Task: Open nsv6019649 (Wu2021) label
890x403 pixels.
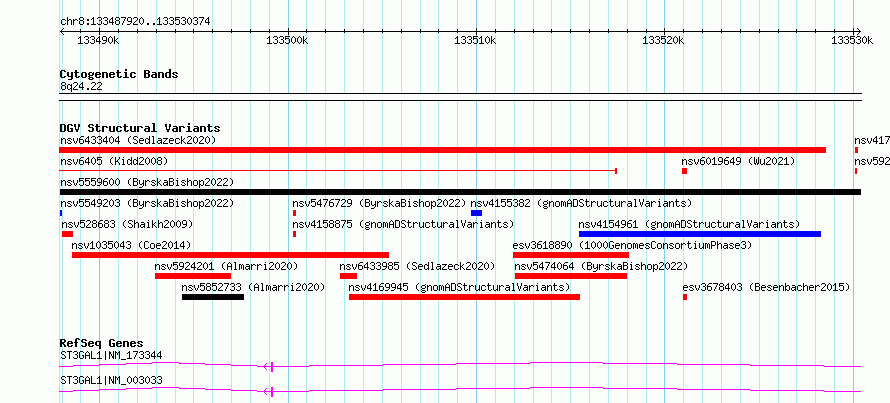Action: point(738,161)
